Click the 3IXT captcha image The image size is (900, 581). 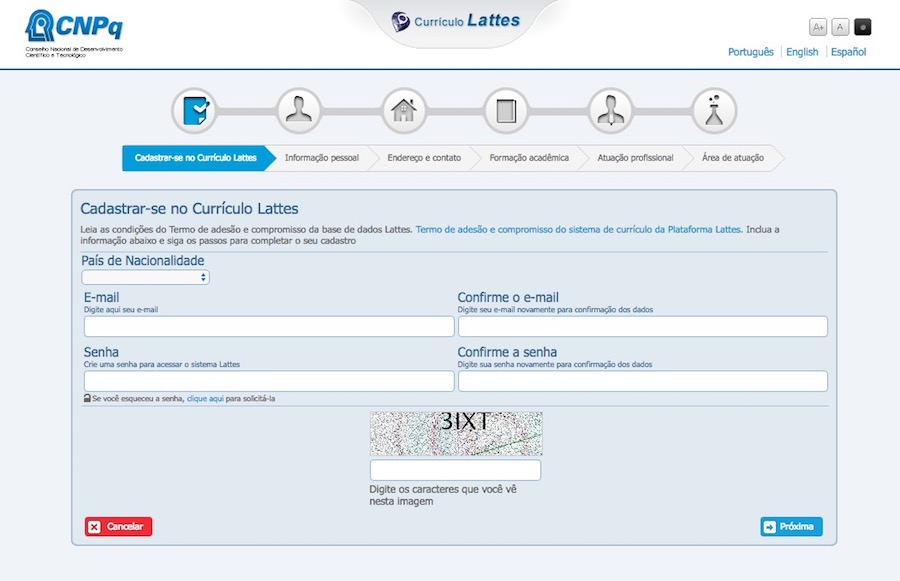[x=456, y=433]
